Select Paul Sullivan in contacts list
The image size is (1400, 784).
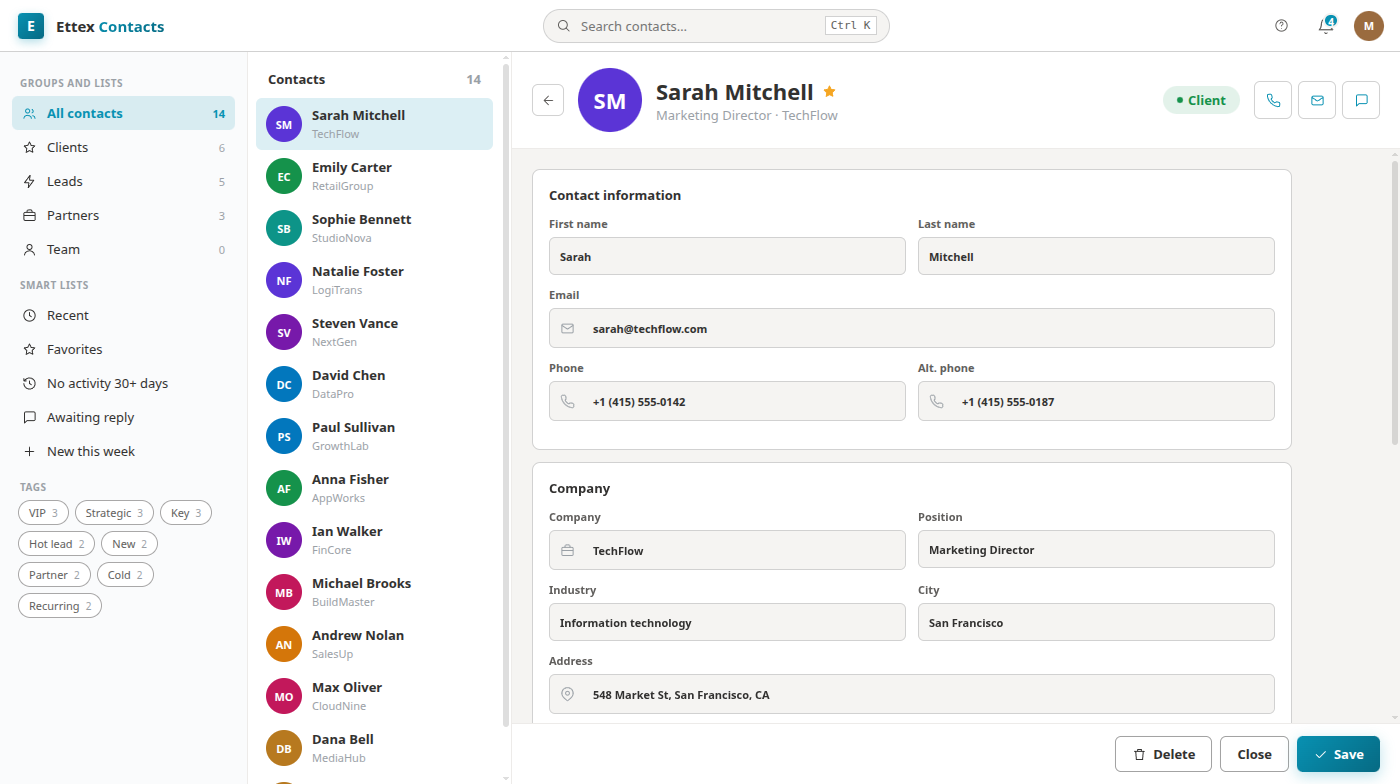[374, 436]
